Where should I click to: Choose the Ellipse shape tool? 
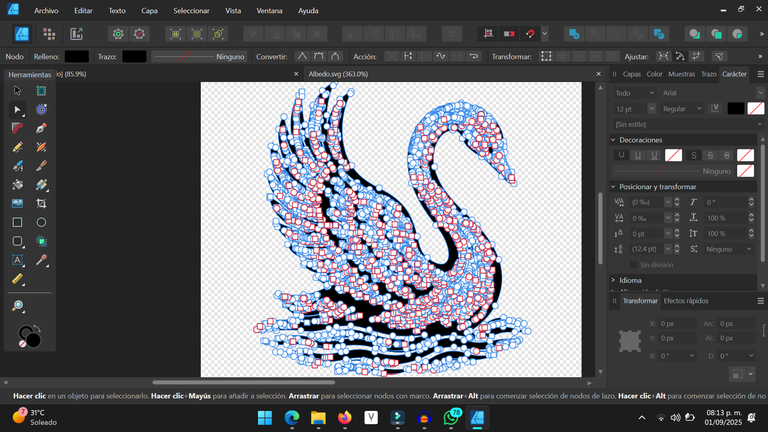pos(41,222)
